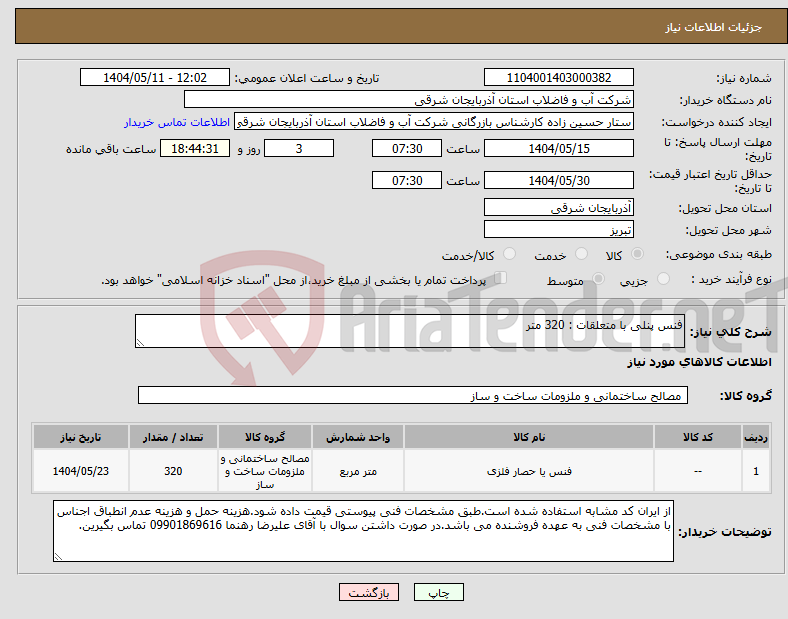This screenshot has height=619, width=788.
Task: Click the need date cell 1404/05/23
Action: point(81,471)
